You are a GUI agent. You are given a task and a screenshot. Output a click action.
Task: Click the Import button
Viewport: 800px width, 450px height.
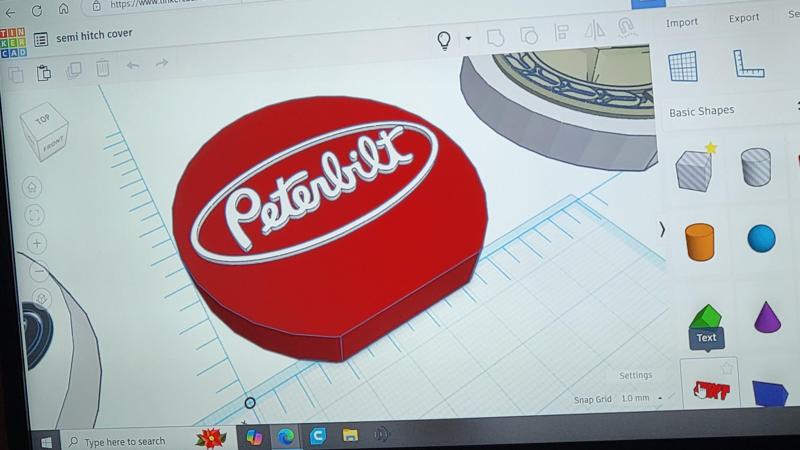682,22
